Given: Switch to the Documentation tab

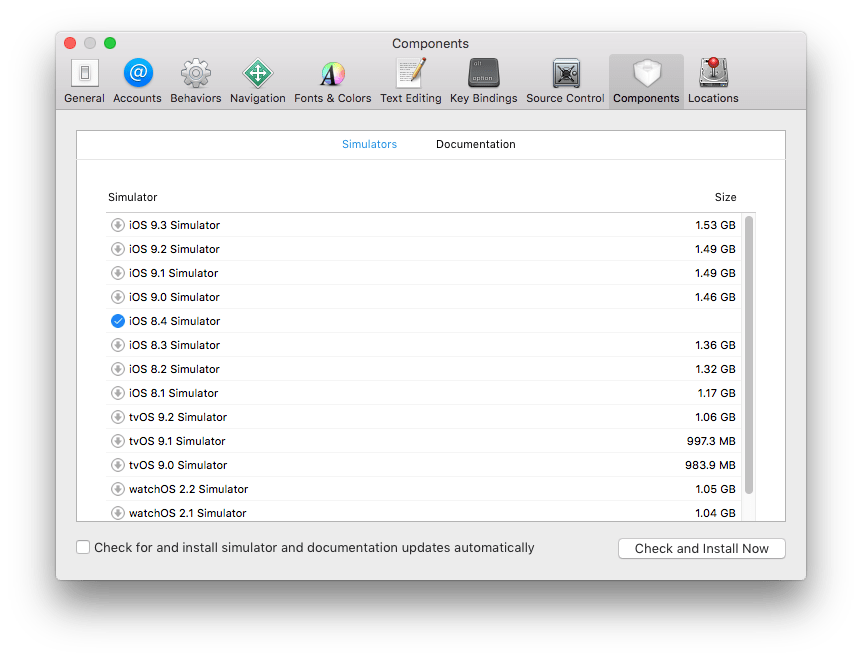Looking at the screenshot, I should click(476, 144).
